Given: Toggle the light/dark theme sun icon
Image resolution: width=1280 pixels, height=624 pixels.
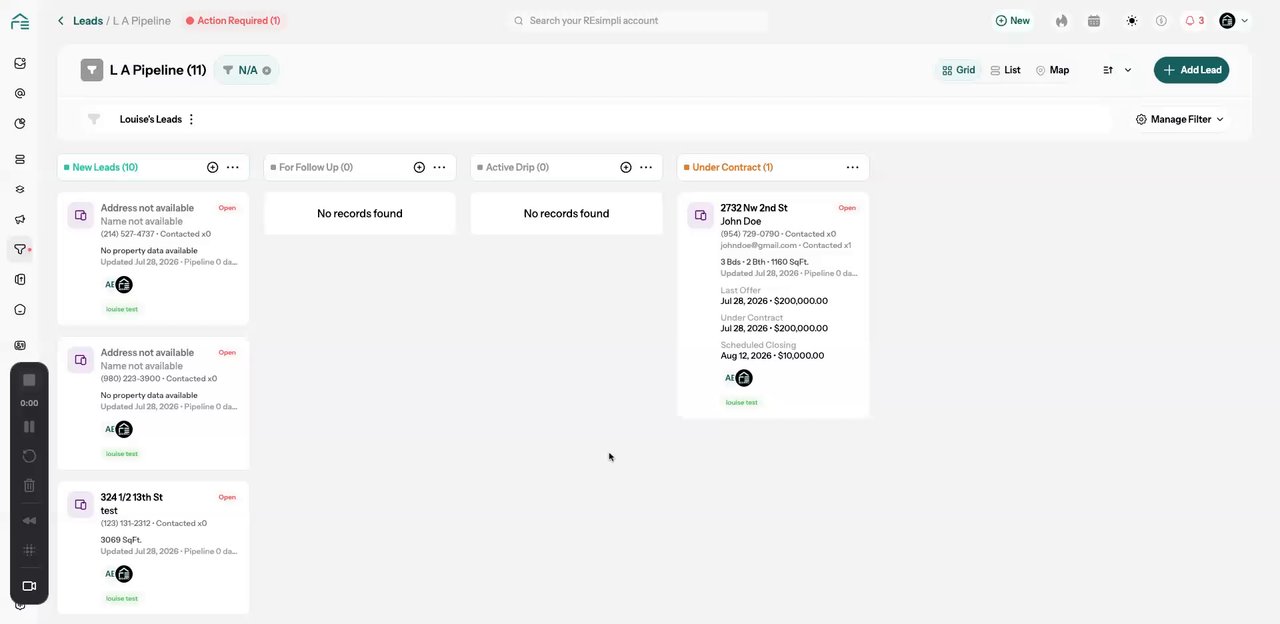Looking at the screenshot, I should pos(1131,20).
